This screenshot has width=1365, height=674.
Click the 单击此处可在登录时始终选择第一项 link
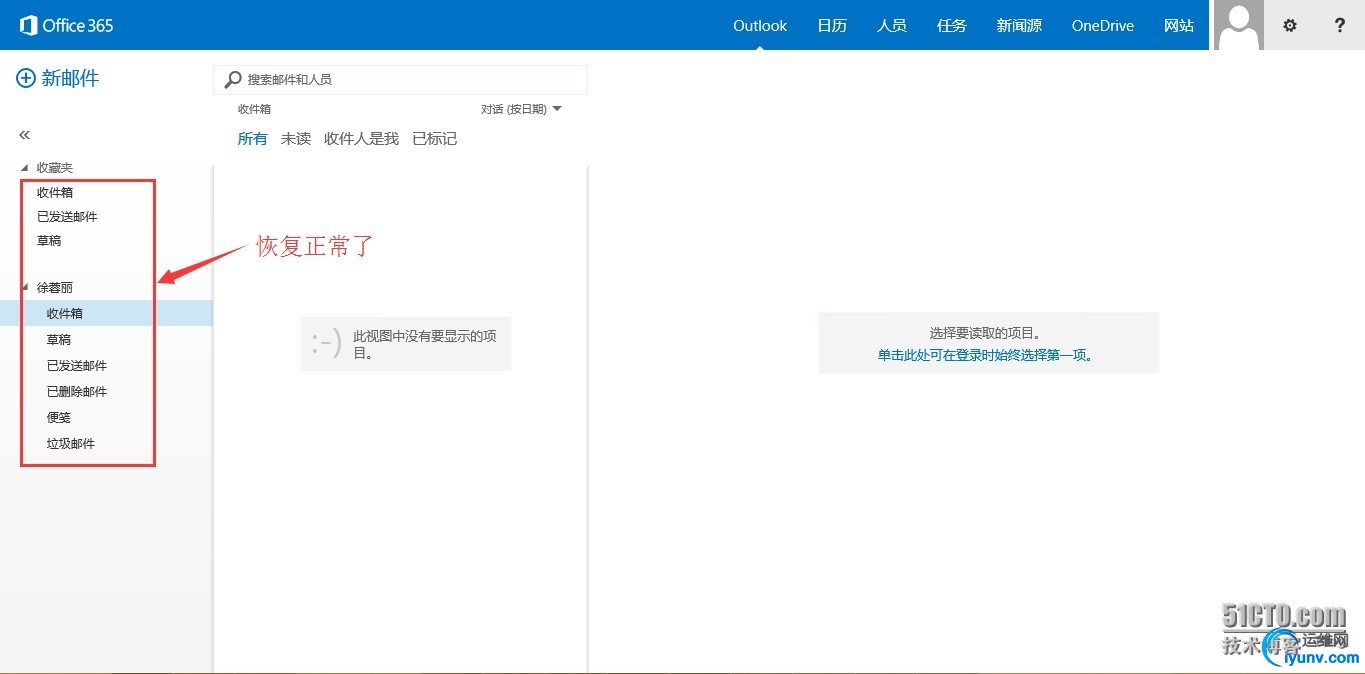(986, 355)
